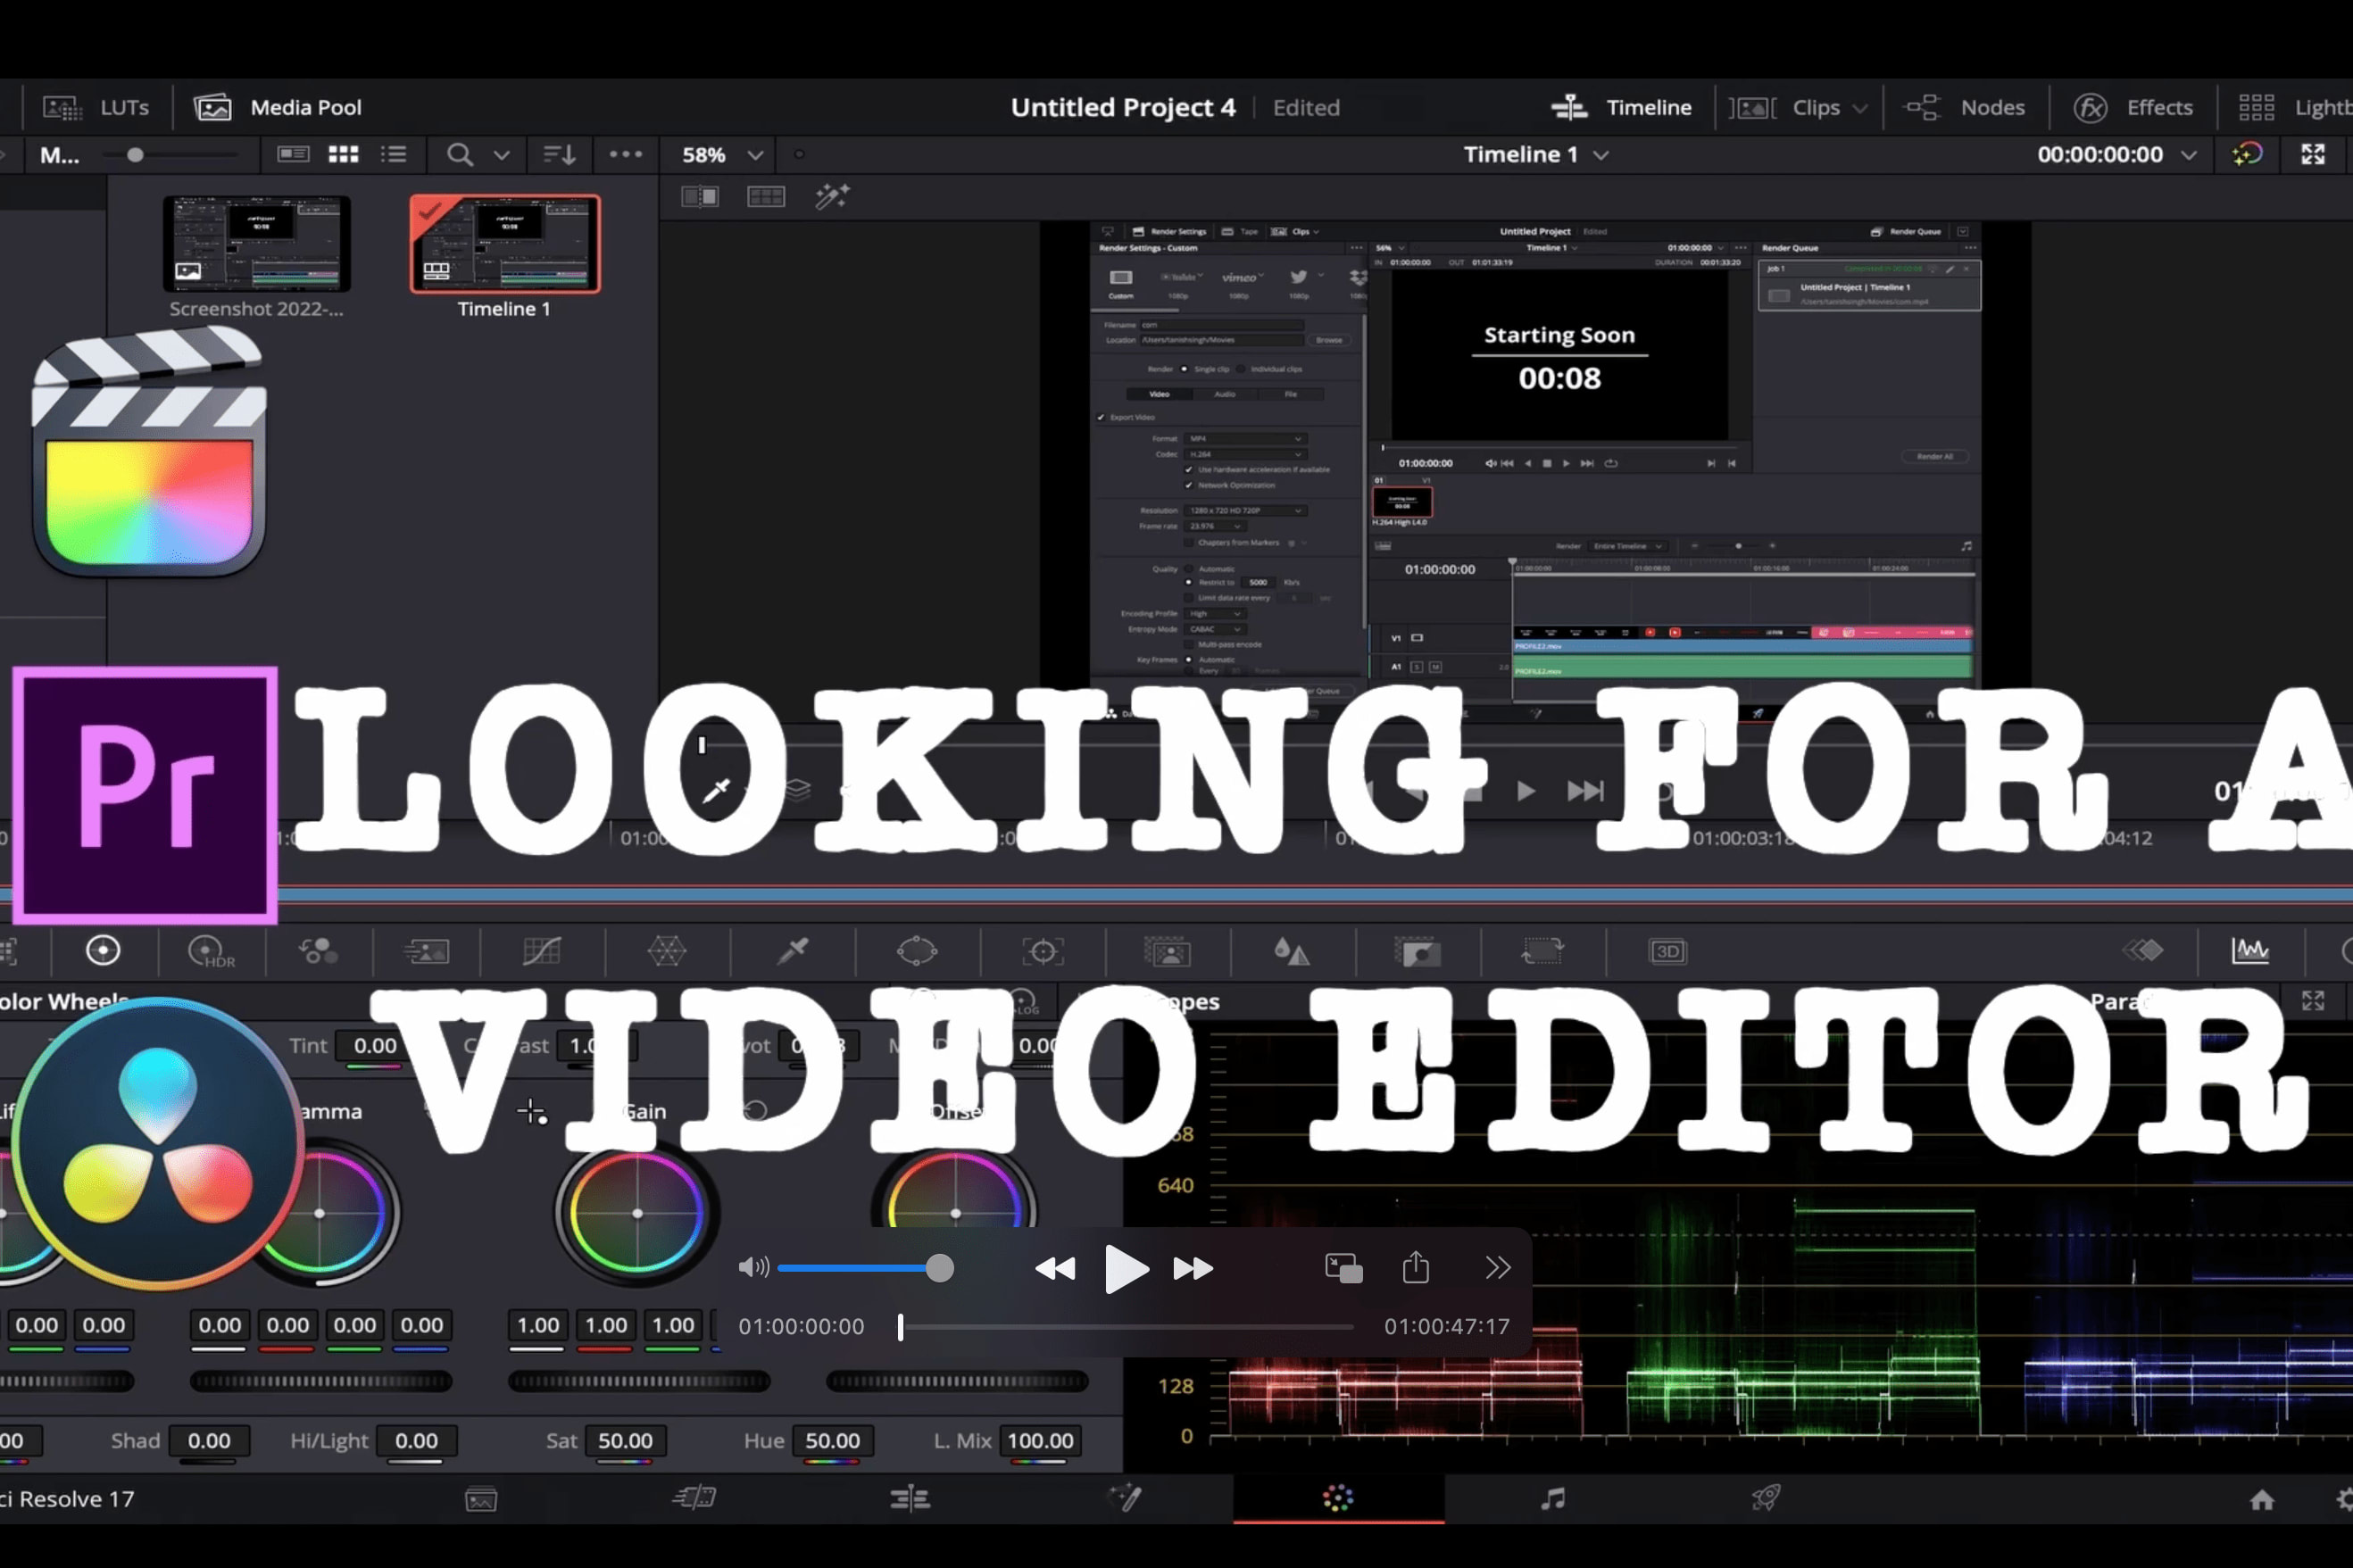The width and height of the screenshot is (2353, 1568).
Task: Select the Timeline 1 thumbnail
Action: click(505, 244)
